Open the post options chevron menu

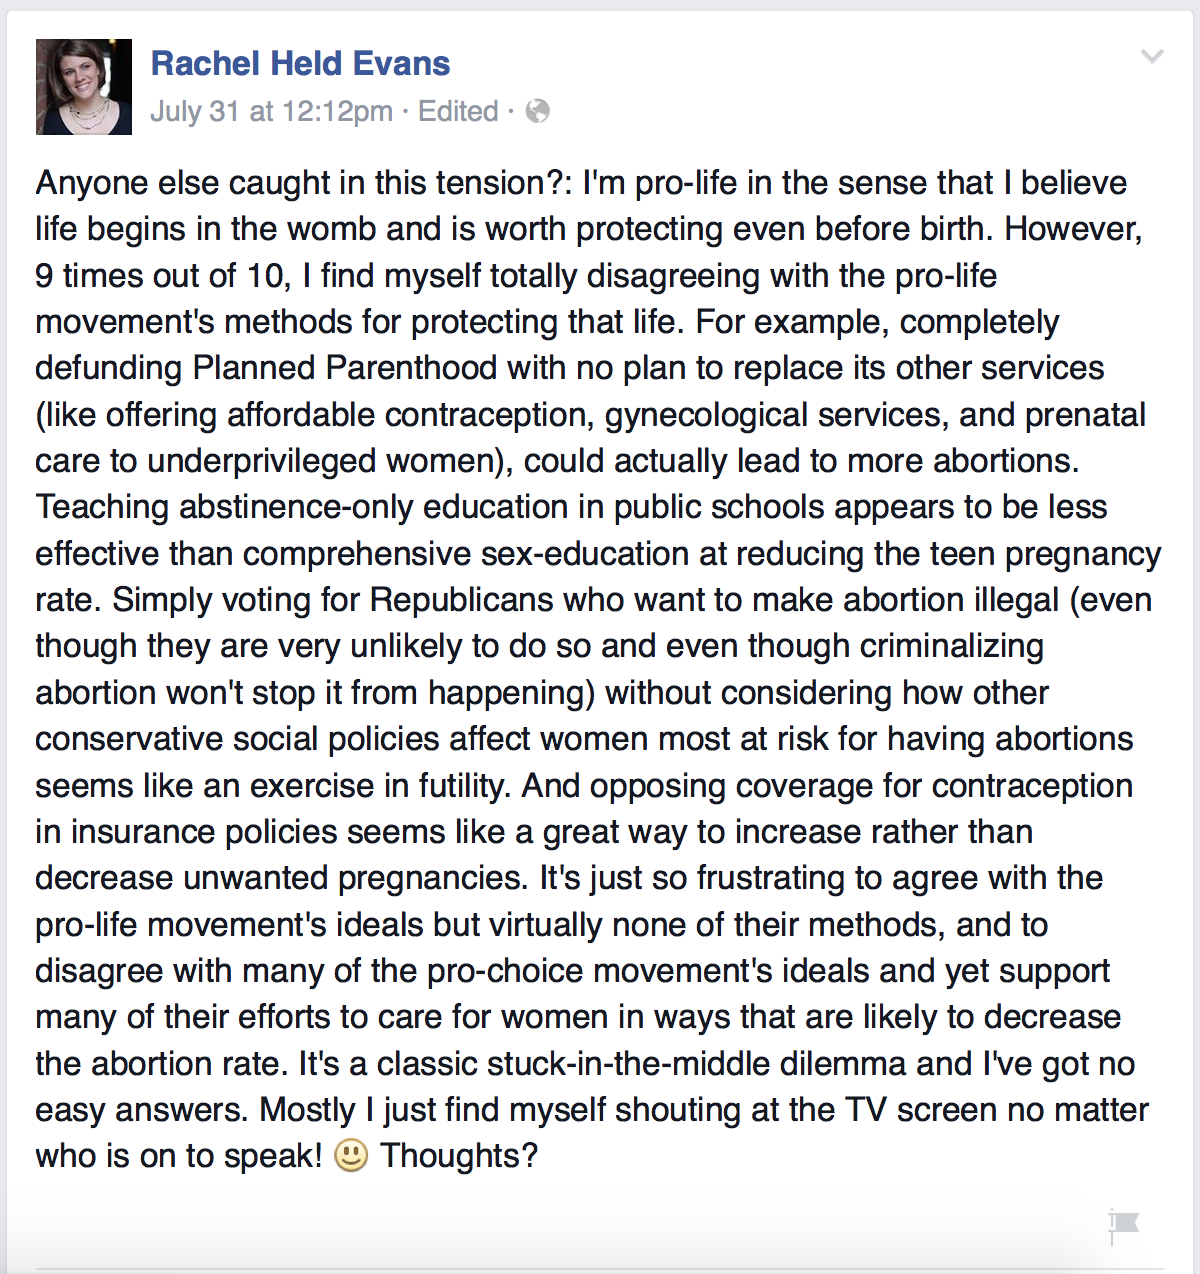(1152, 57)
